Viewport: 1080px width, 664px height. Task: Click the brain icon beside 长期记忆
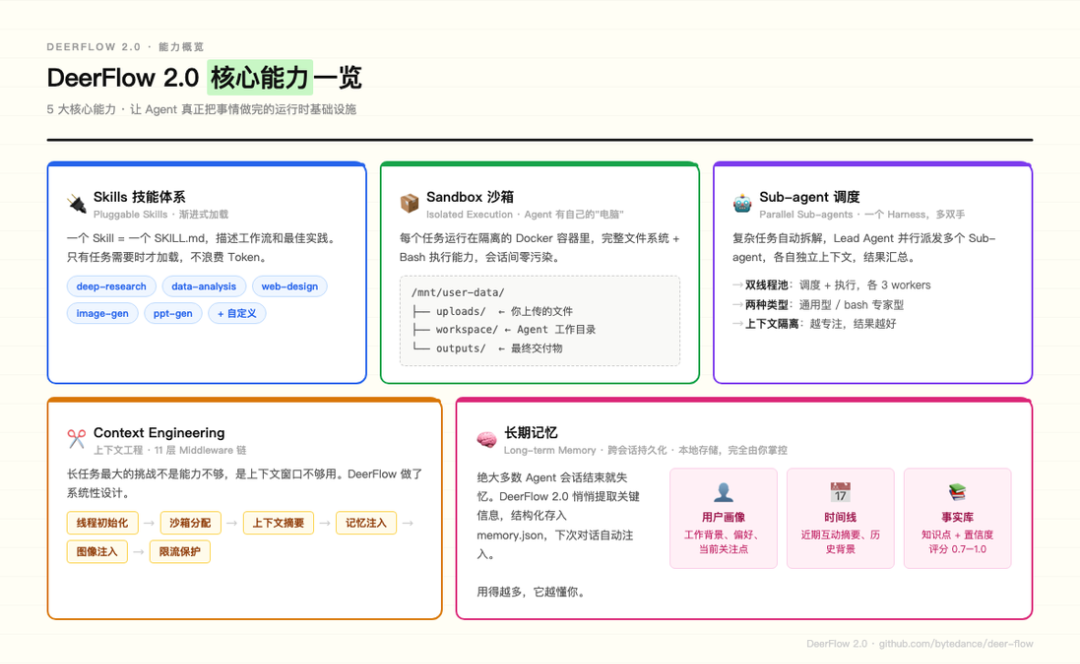[486, 439]
